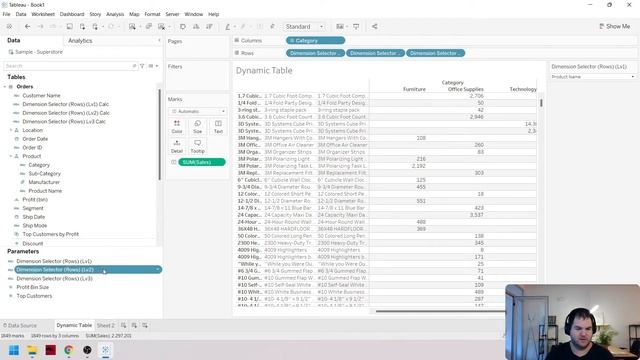Screen dimensions: 640x360
Task: Click the Undo back arrow
Action: pyautogui.click(x=27, y=27)
